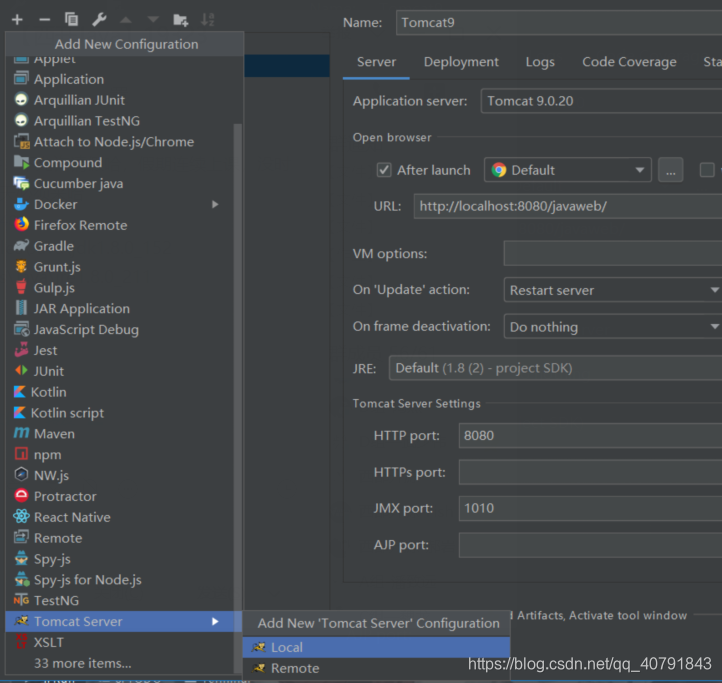Switch to the Logs tab
Screen dimensions: 722x683
coord(540,62)
